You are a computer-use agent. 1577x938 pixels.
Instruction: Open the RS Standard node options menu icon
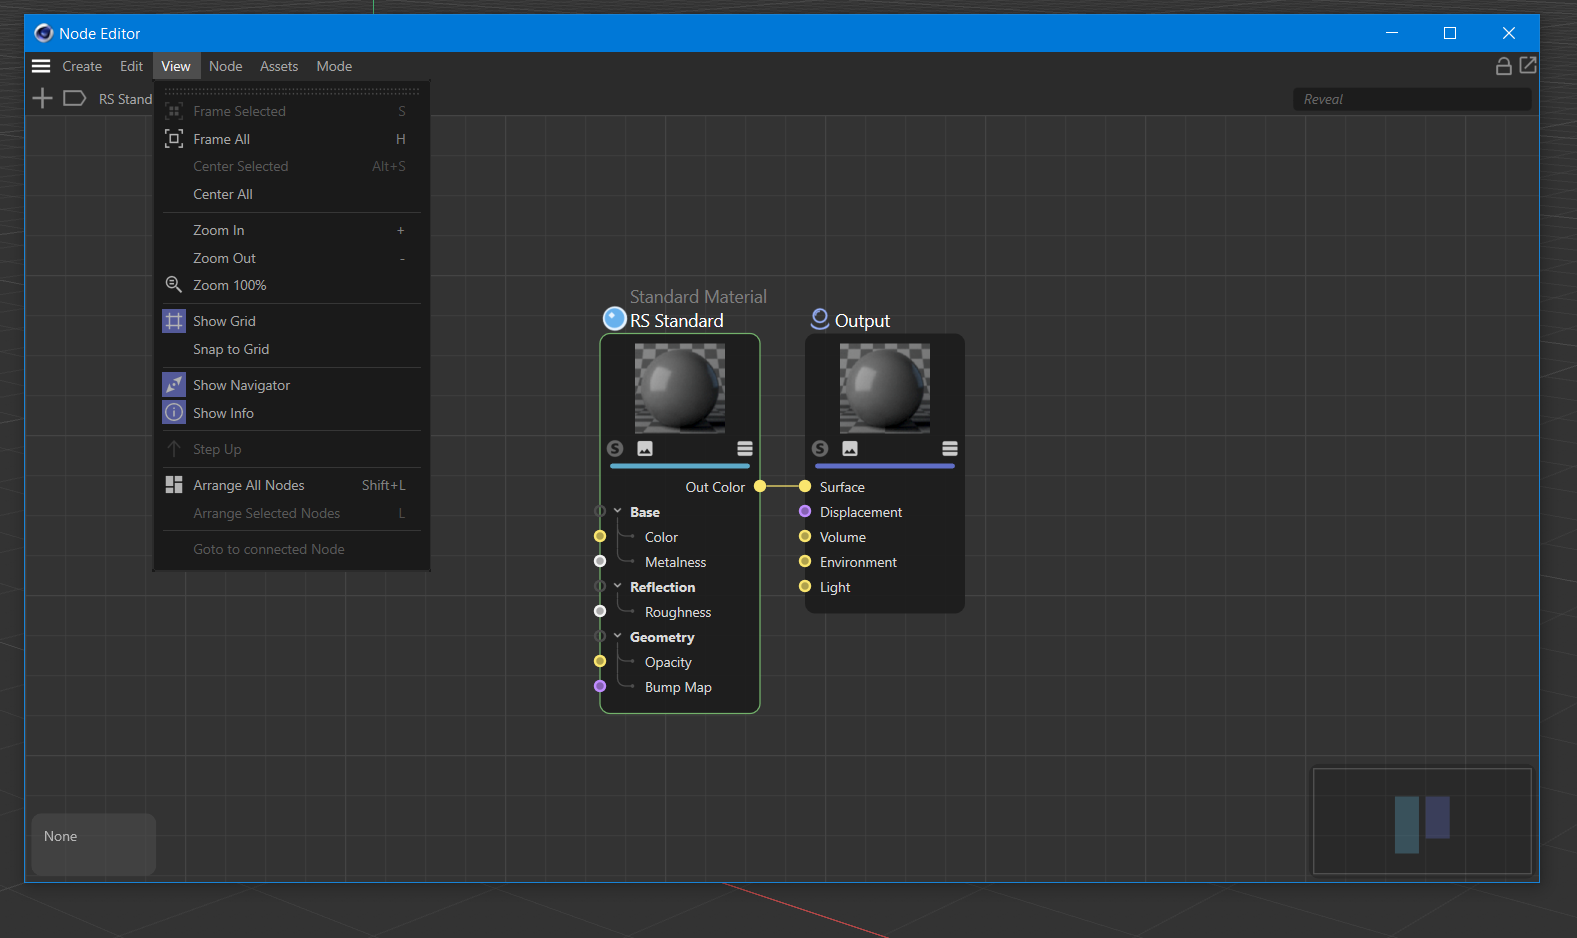[745, 449]
